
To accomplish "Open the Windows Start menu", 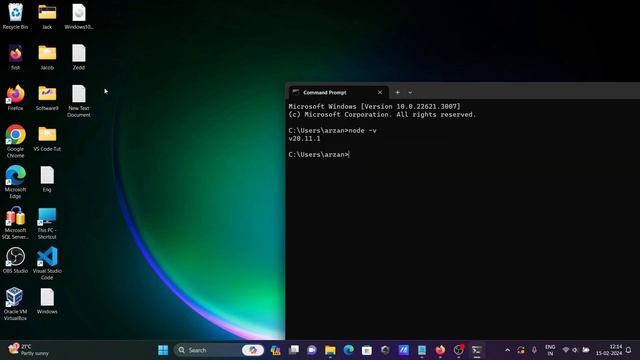I will click(163, 350).
